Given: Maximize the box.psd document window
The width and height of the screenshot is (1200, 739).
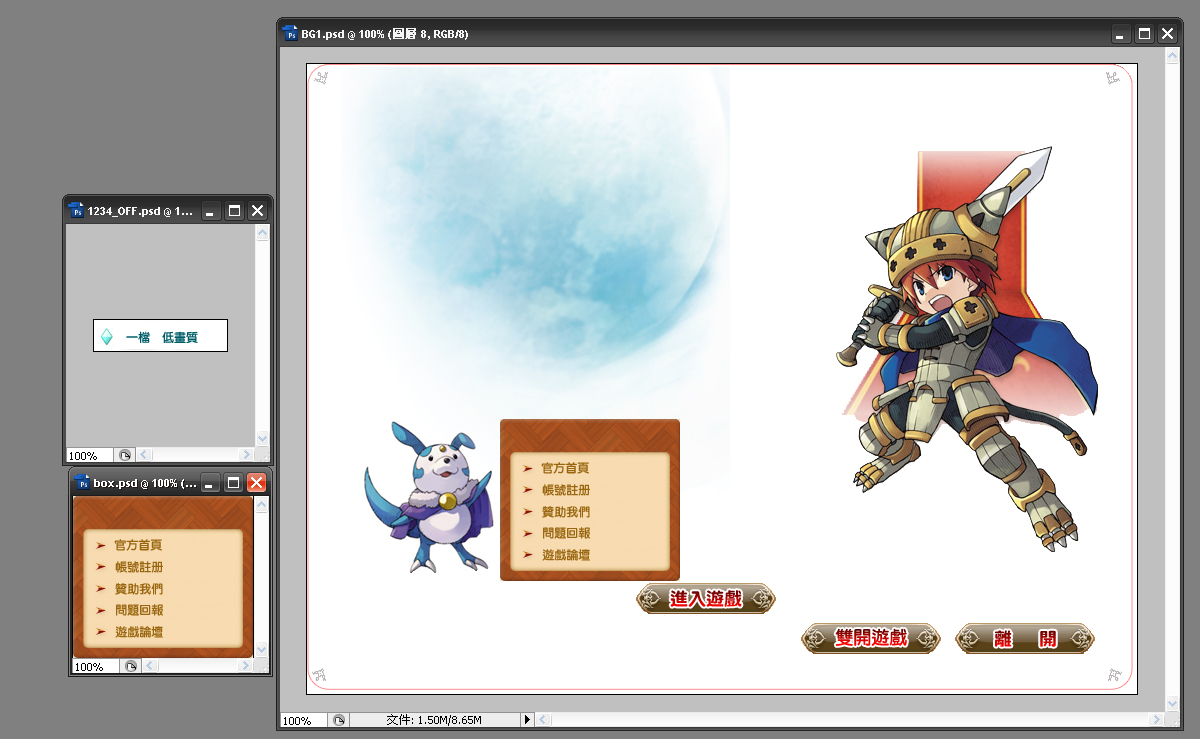Looking at the screenshot, I should (x=233, y=483).
